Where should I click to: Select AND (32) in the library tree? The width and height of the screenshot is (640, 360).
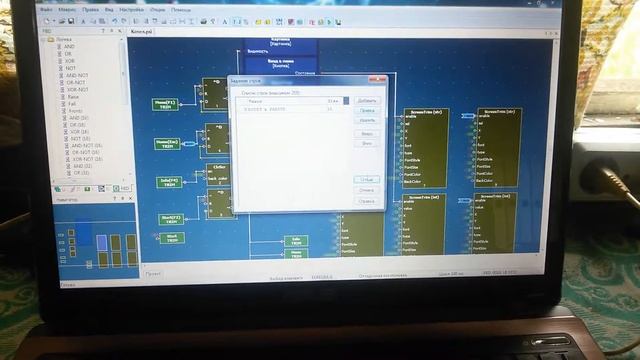pos(82,166)
